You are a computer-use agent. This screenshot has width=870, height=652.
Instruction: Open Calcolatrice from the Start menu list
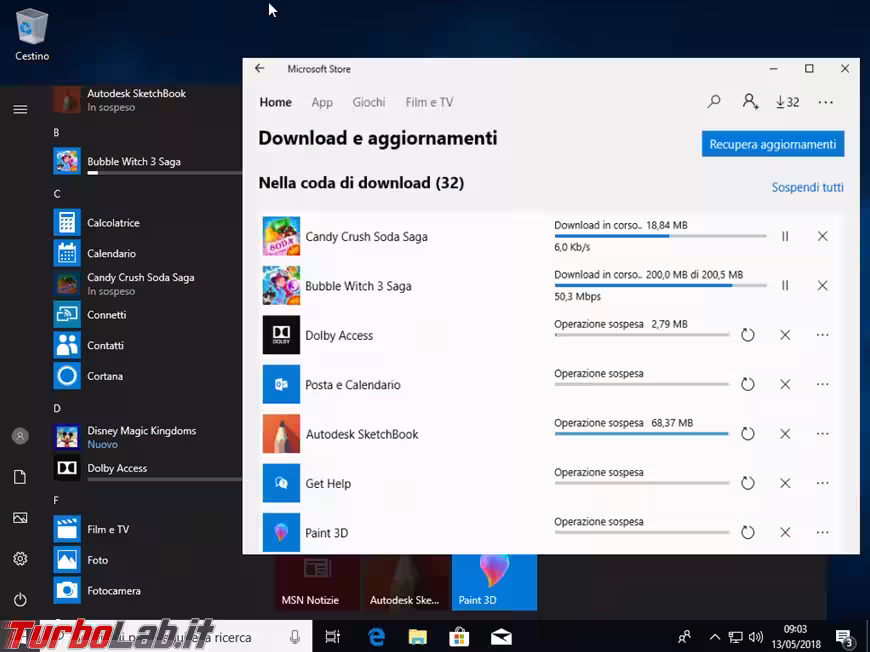pos(112,223)
